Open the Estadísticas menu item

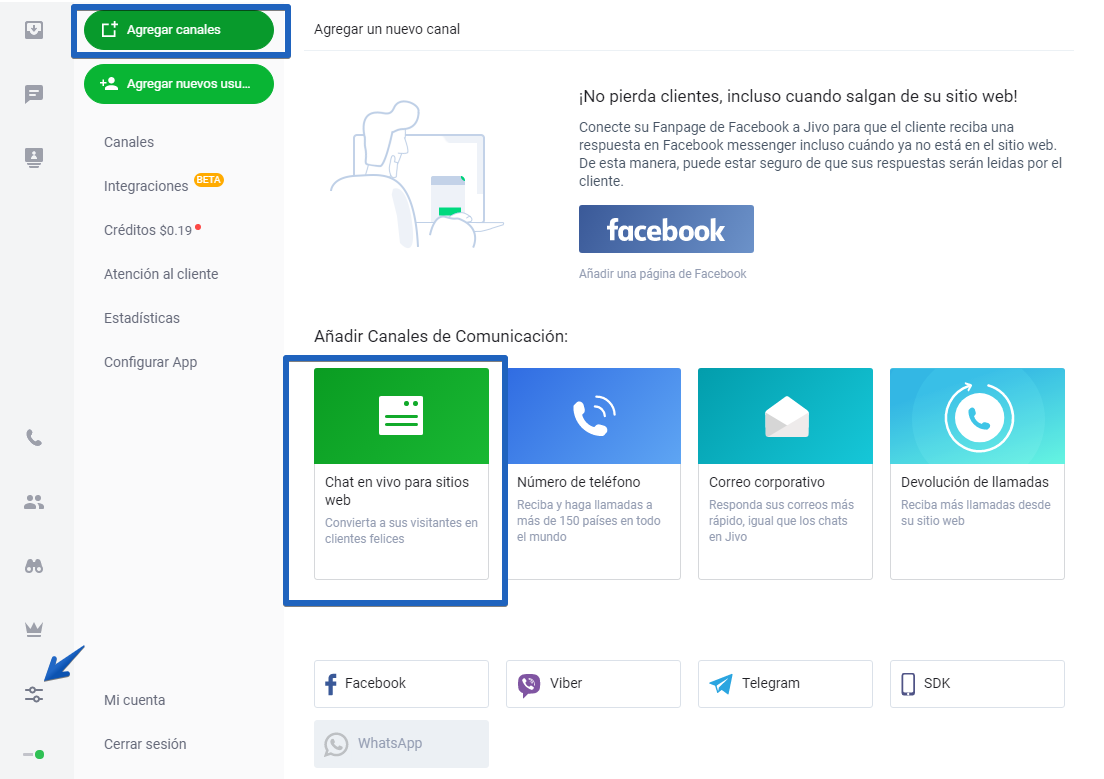[x=142, y=318]
